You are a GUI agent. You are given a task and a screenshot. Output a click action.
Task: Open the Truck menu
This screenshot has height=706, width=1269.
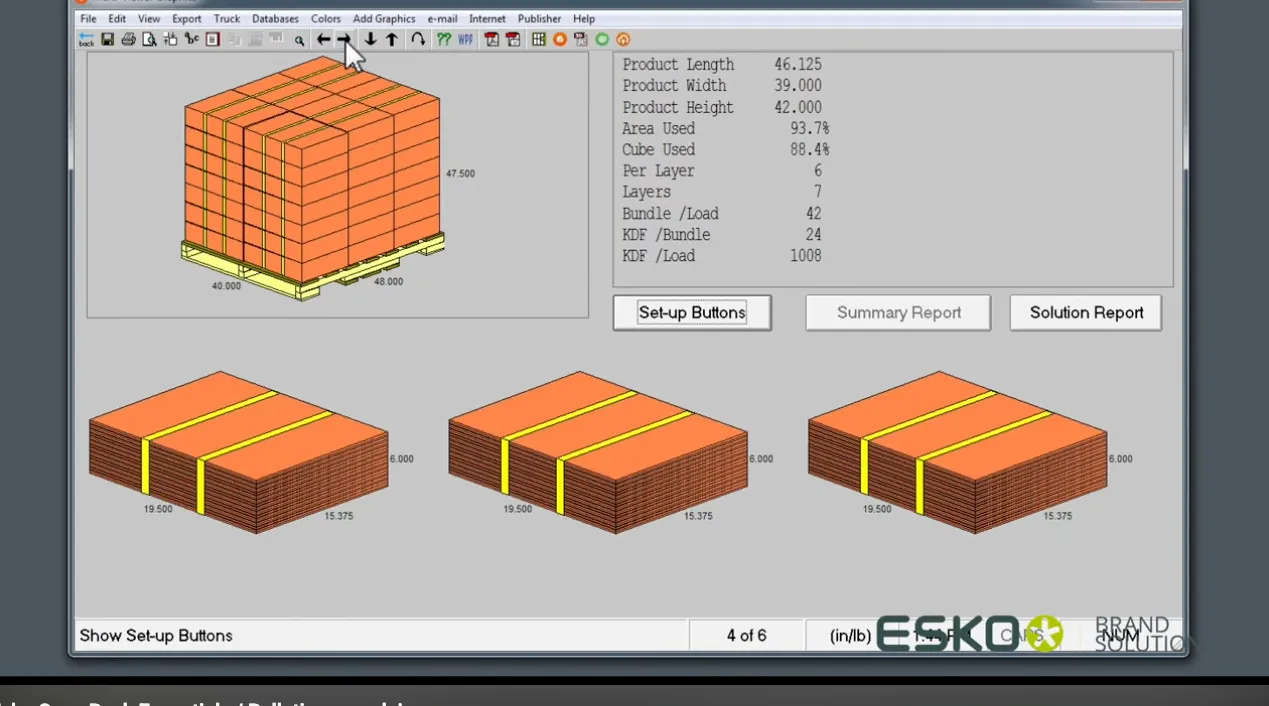point(227,19)
